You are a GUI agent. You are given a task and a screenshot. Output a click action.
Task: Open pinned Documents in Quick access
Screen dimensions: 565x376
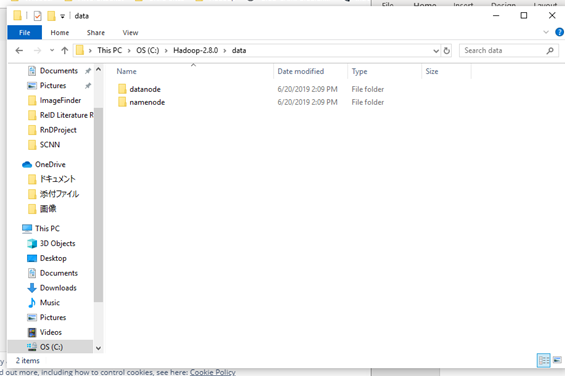pyautogui.click(x=59, y=71)
